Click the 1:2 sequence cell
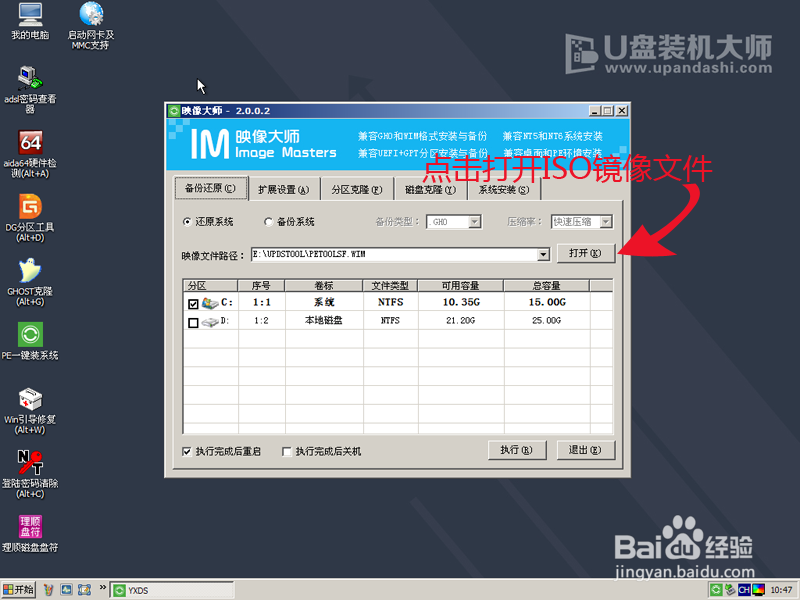 (x=262, y=320)
